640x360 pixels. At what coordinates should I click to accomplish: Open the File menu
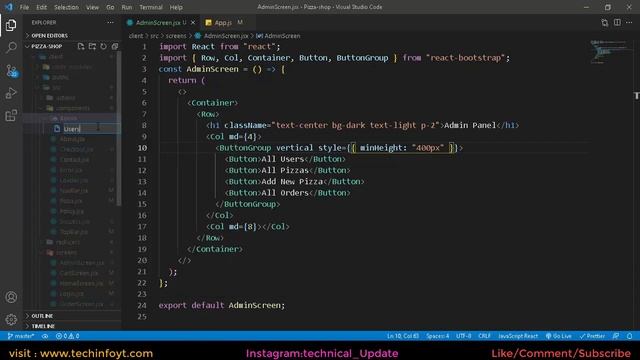24,7
